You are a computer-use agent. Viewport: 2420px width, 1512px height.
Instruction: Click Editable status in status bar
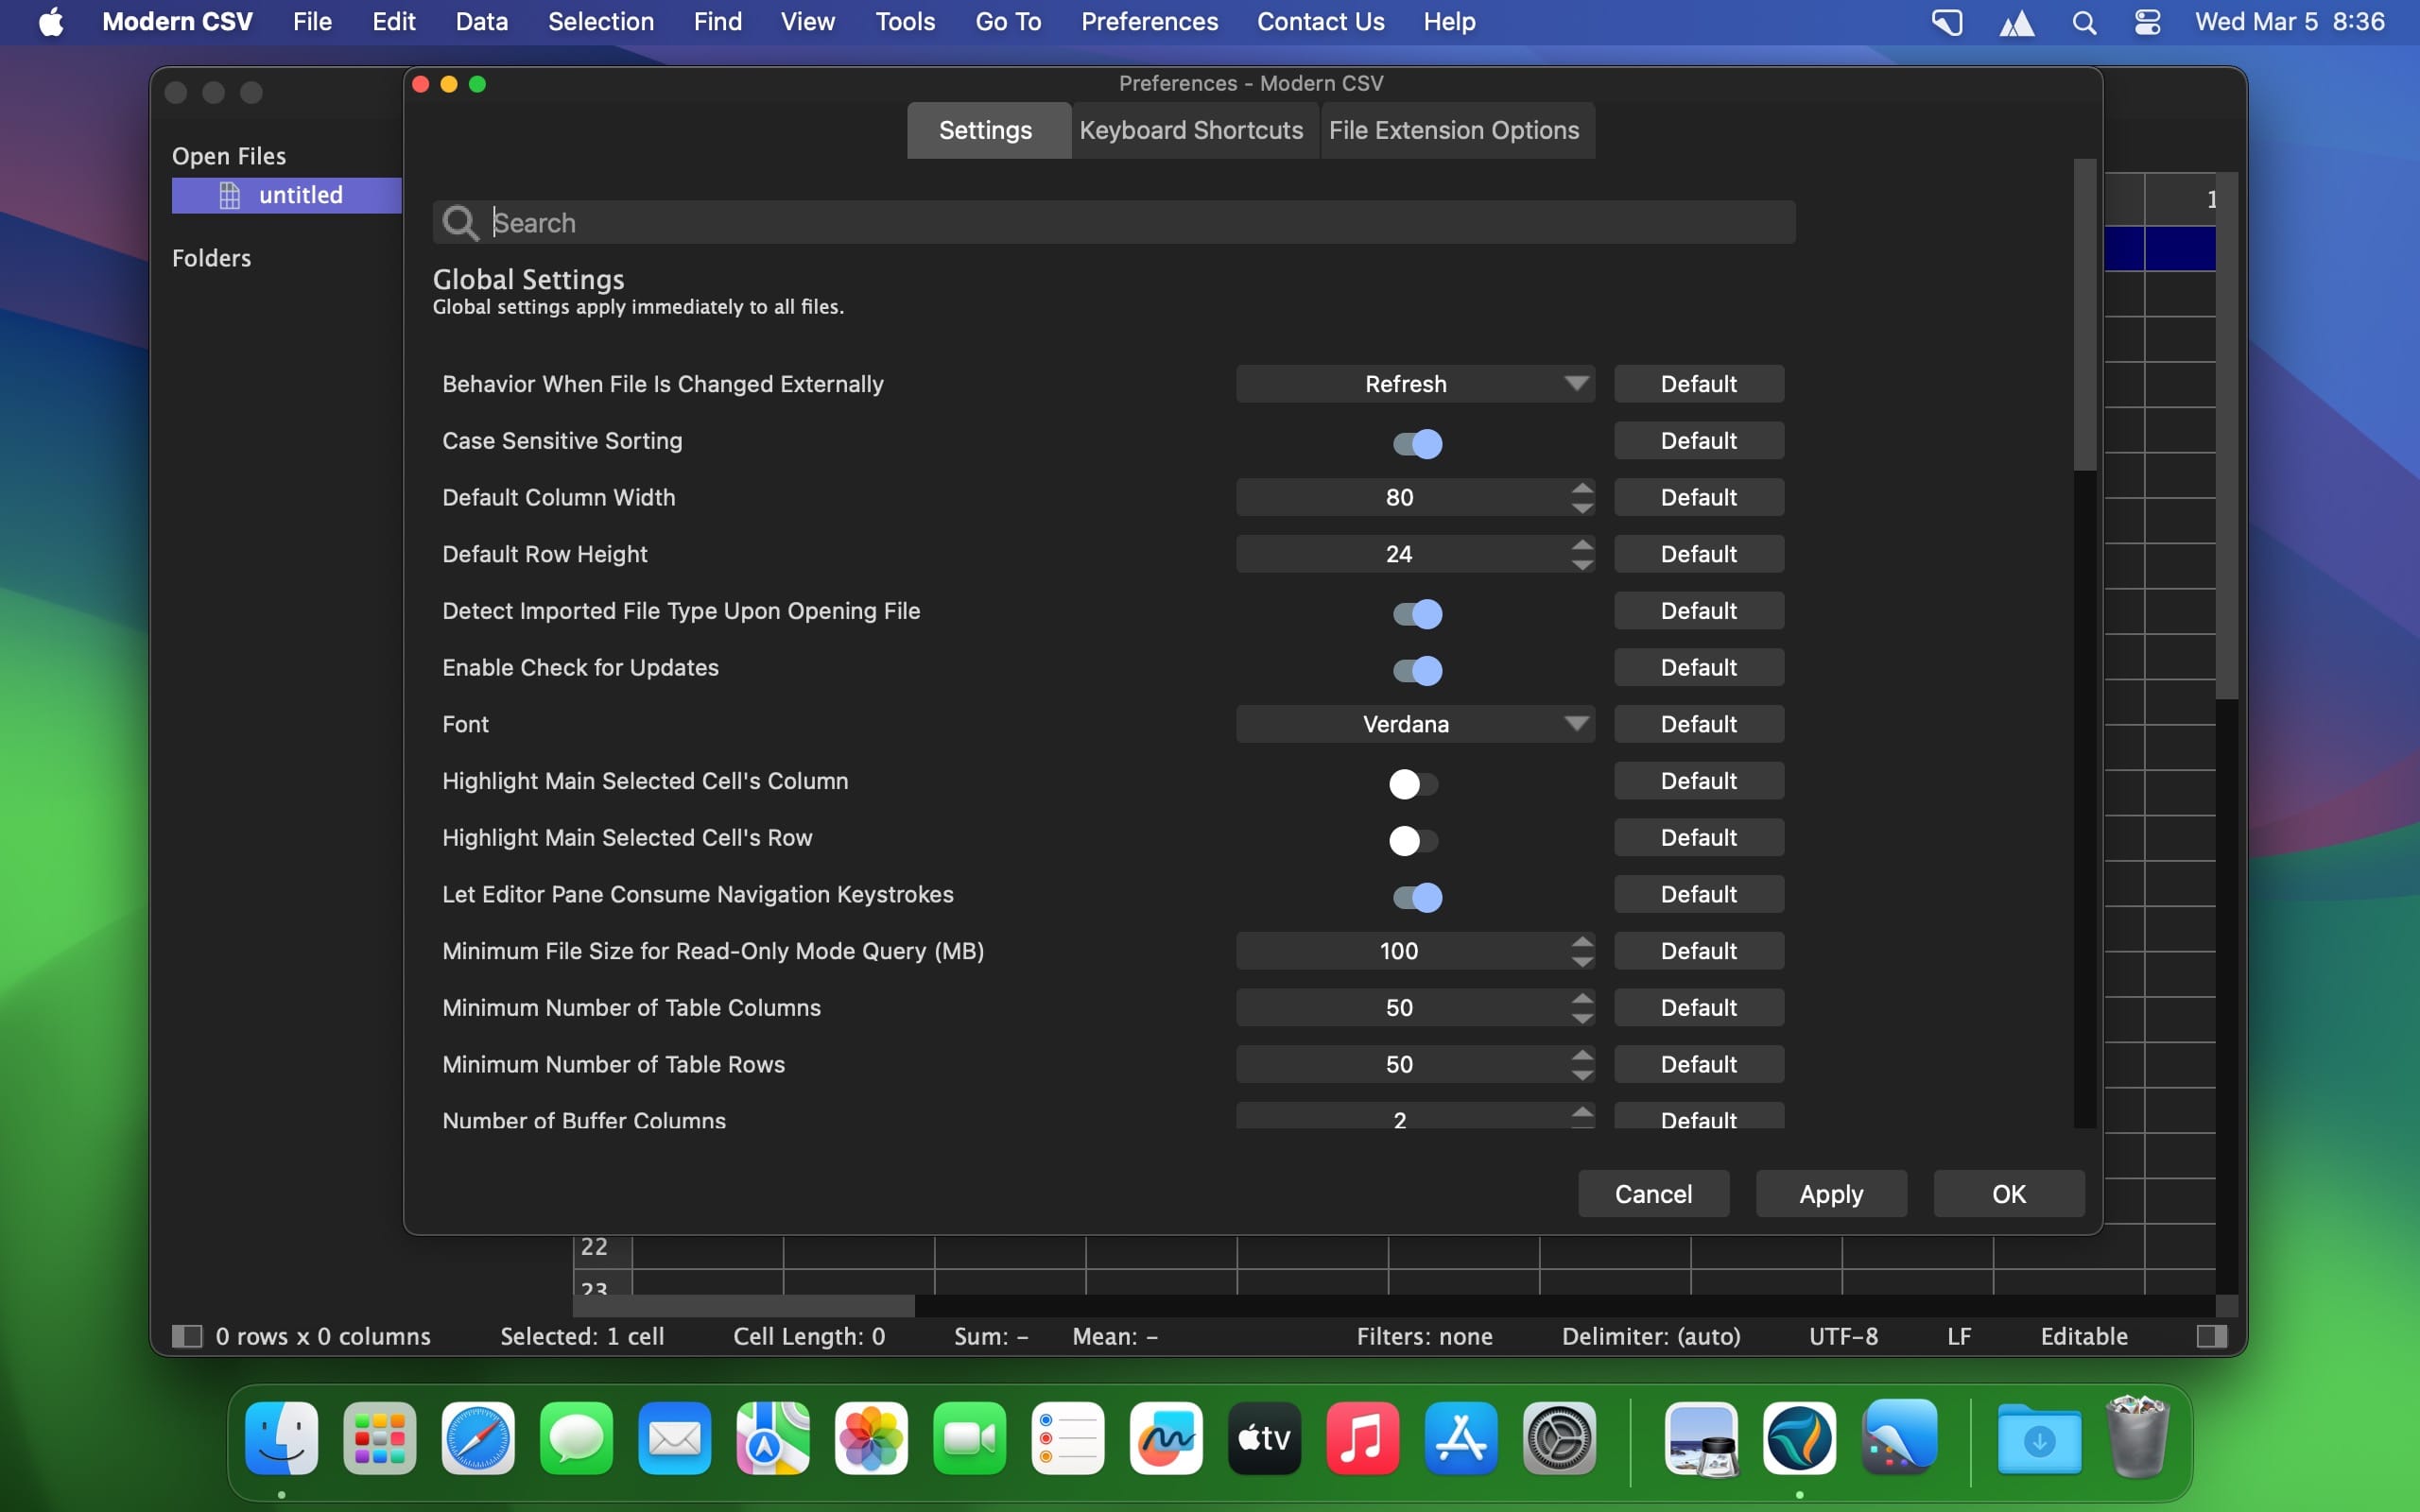2084,1337
